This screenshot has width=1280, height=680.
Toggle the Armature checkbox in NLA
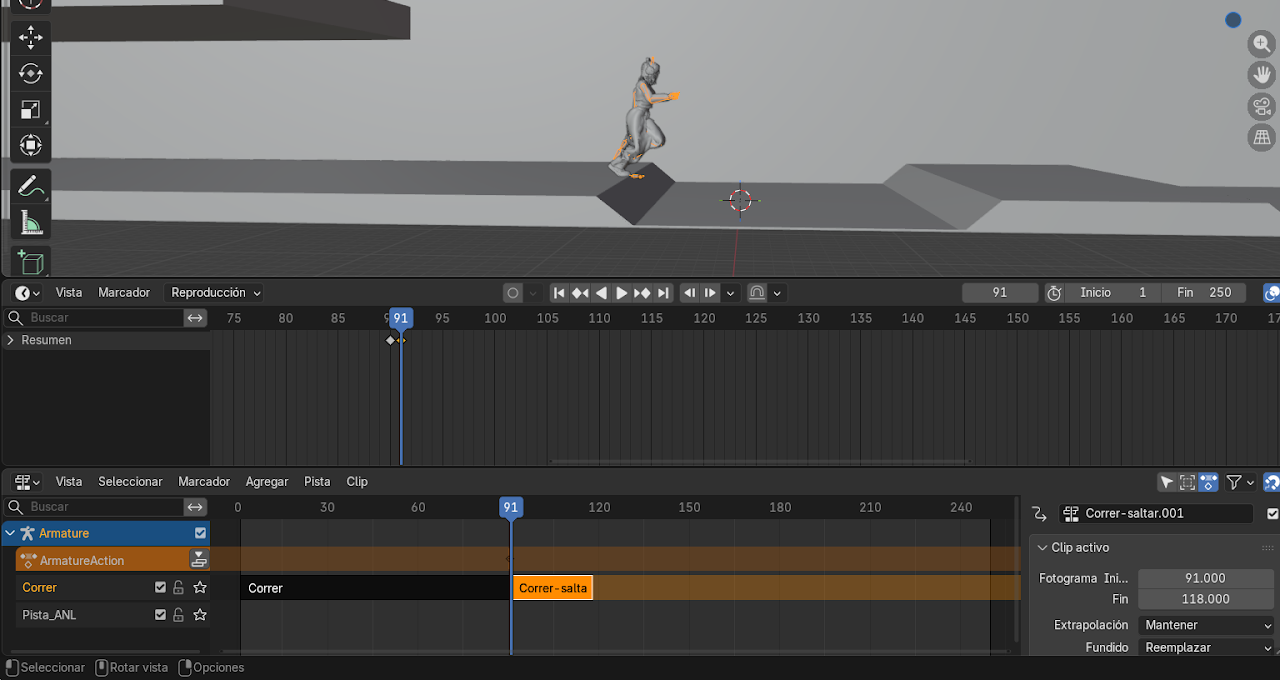coord(200,534)
